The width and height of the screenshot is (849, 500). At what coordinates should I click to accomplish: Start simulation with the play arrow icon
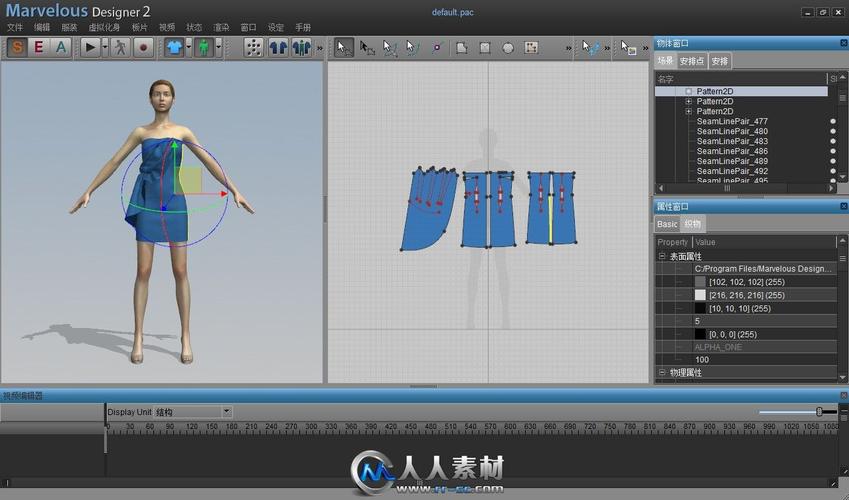(x=90, y=48)
